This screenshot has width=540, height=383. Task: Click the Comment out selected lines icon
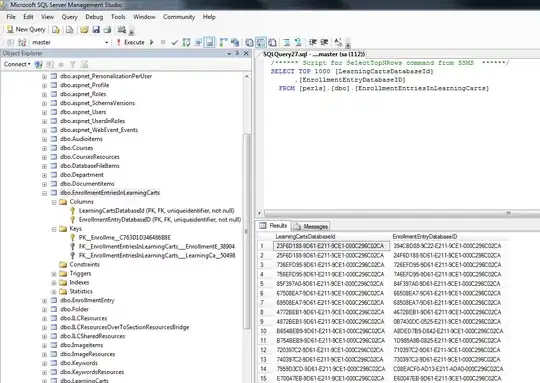click(287, 42)
